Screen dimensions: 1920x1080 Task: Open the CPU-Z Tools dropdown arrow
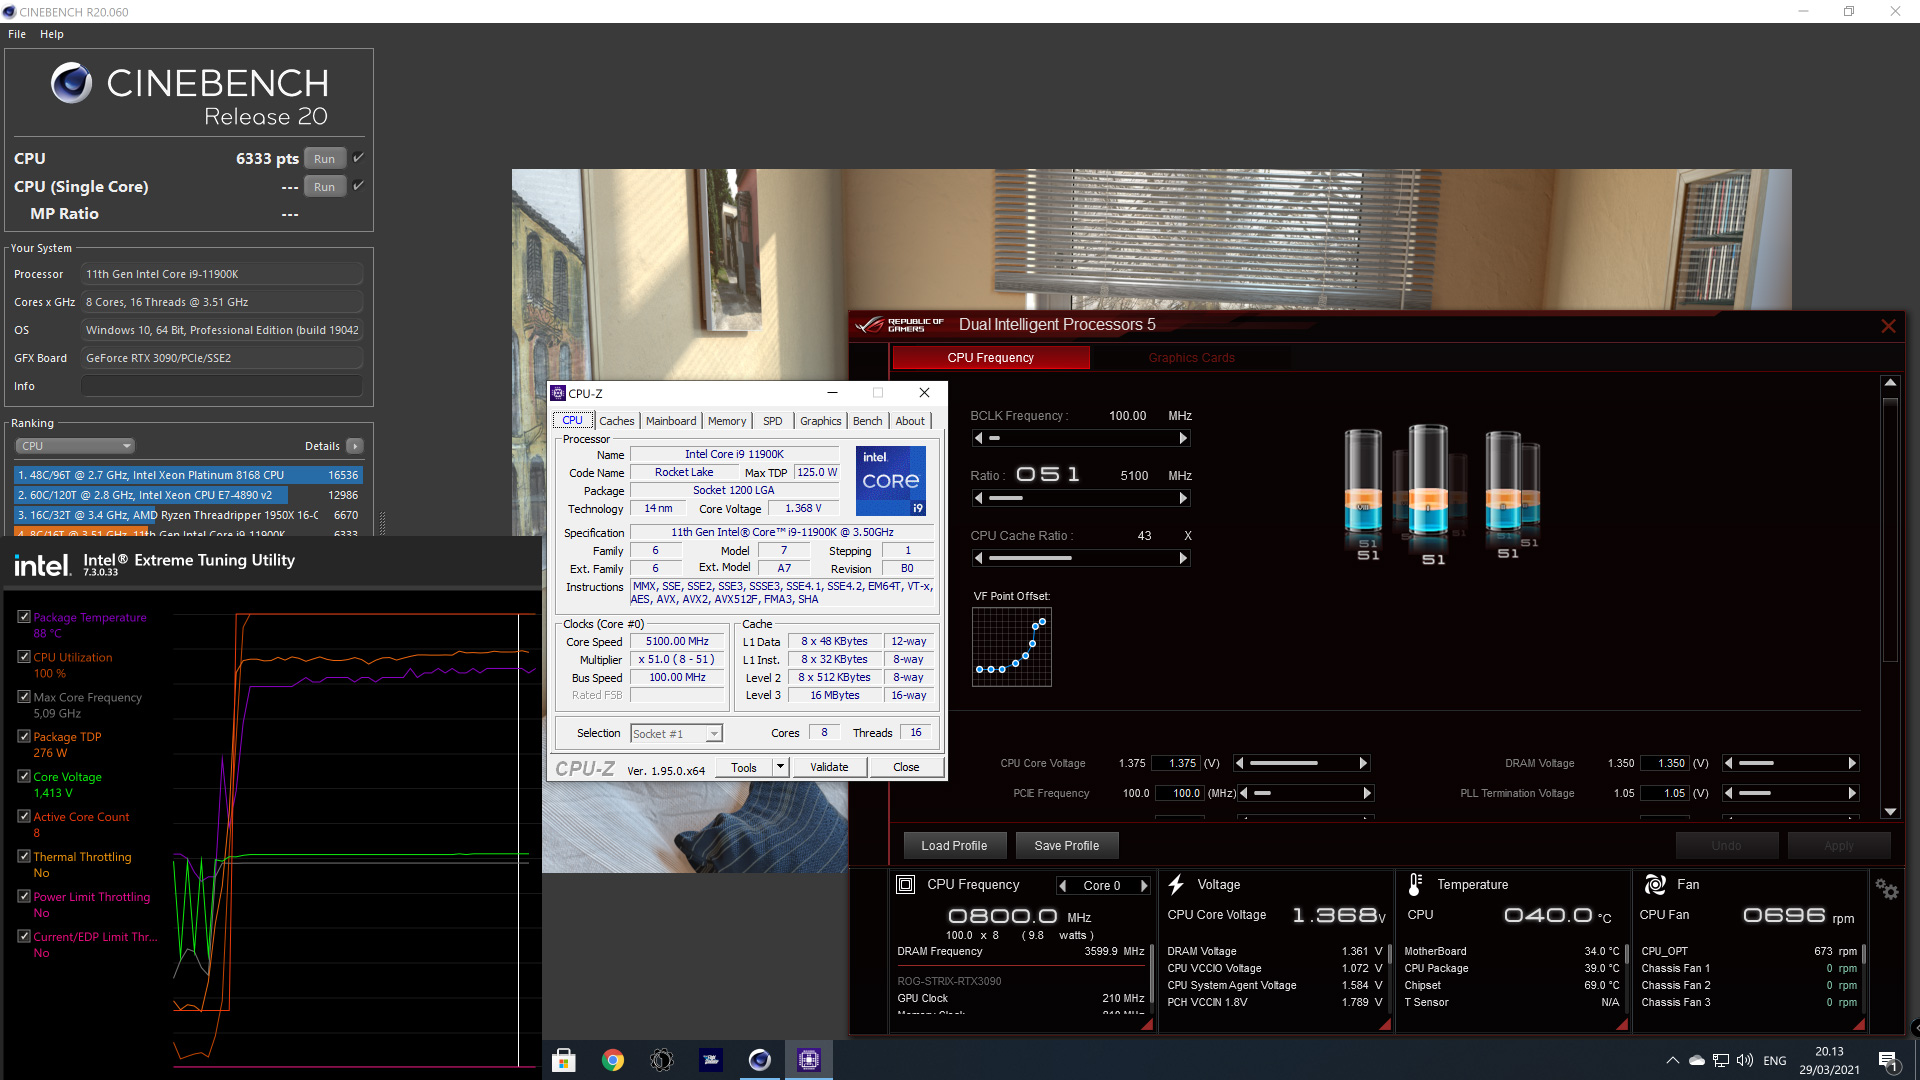781,767
